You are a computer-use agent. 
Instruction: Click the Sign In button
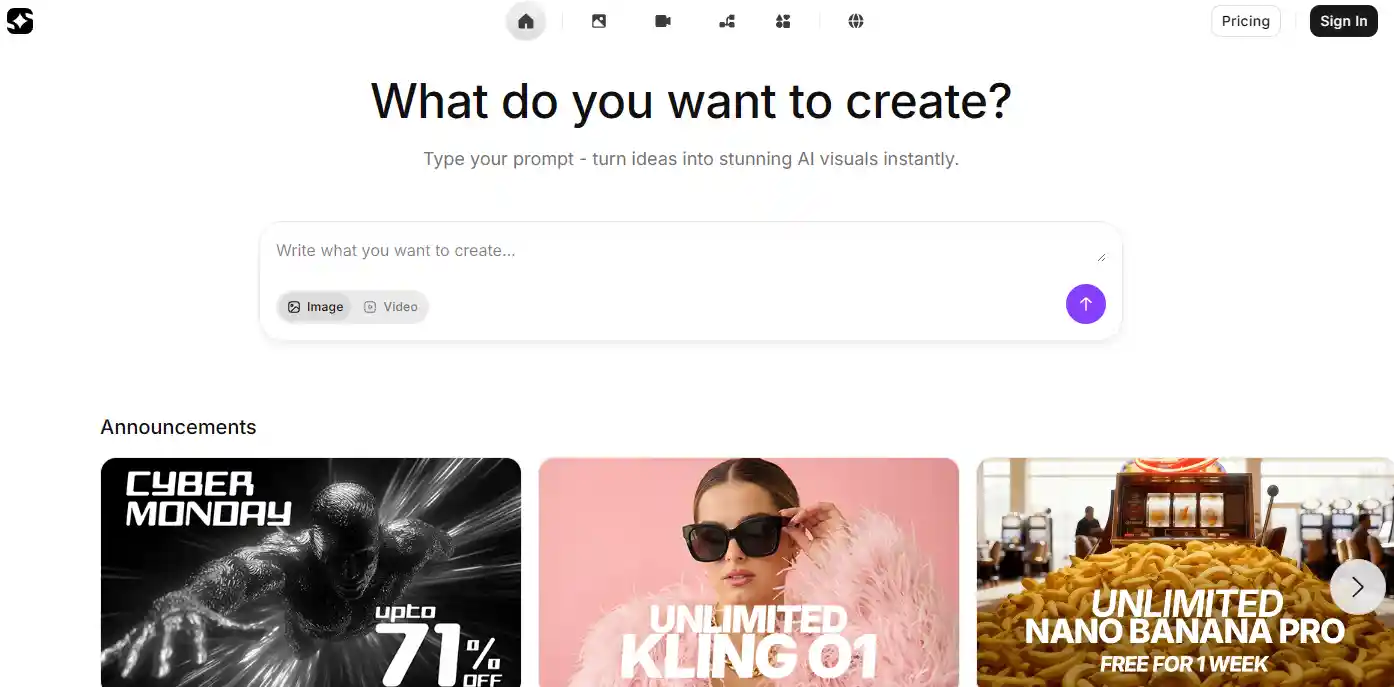tap(1343, 20)
